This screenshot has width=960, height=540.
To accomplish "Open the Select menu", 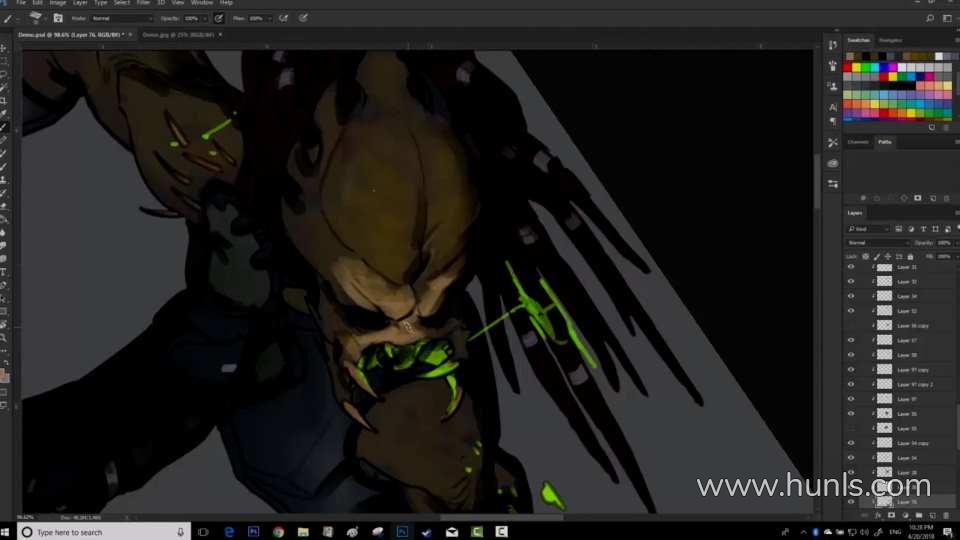I will pos(122,3).
